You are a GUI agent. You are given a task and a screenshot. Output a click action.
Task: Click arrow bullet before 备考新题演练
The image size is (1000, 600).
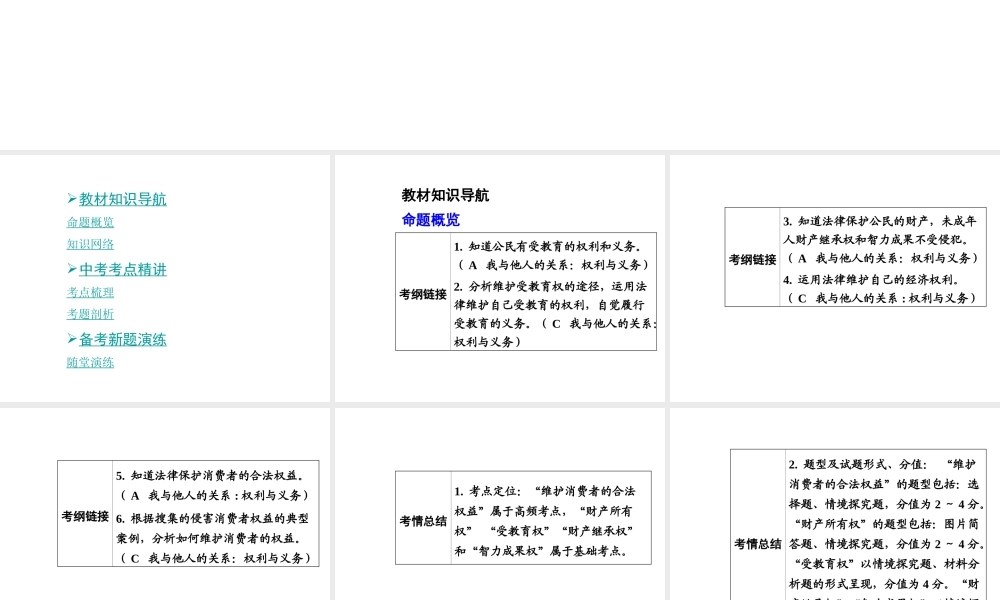[72, 339]
